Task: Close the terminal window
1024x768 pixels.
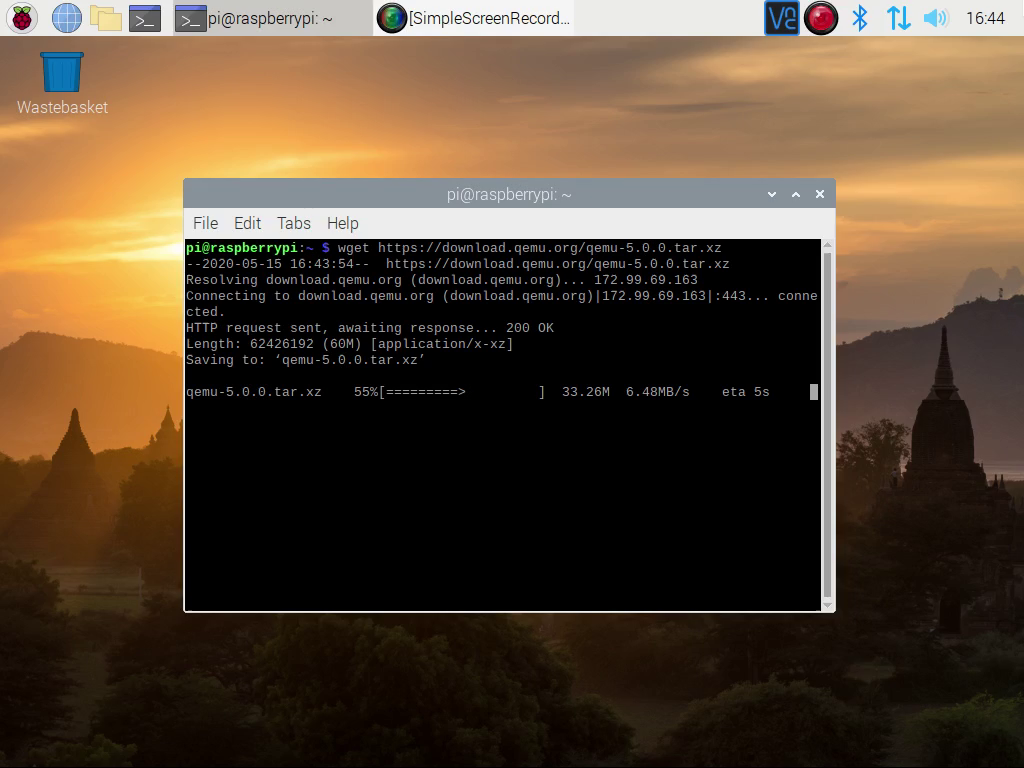Action: click(x=820, y=194)
